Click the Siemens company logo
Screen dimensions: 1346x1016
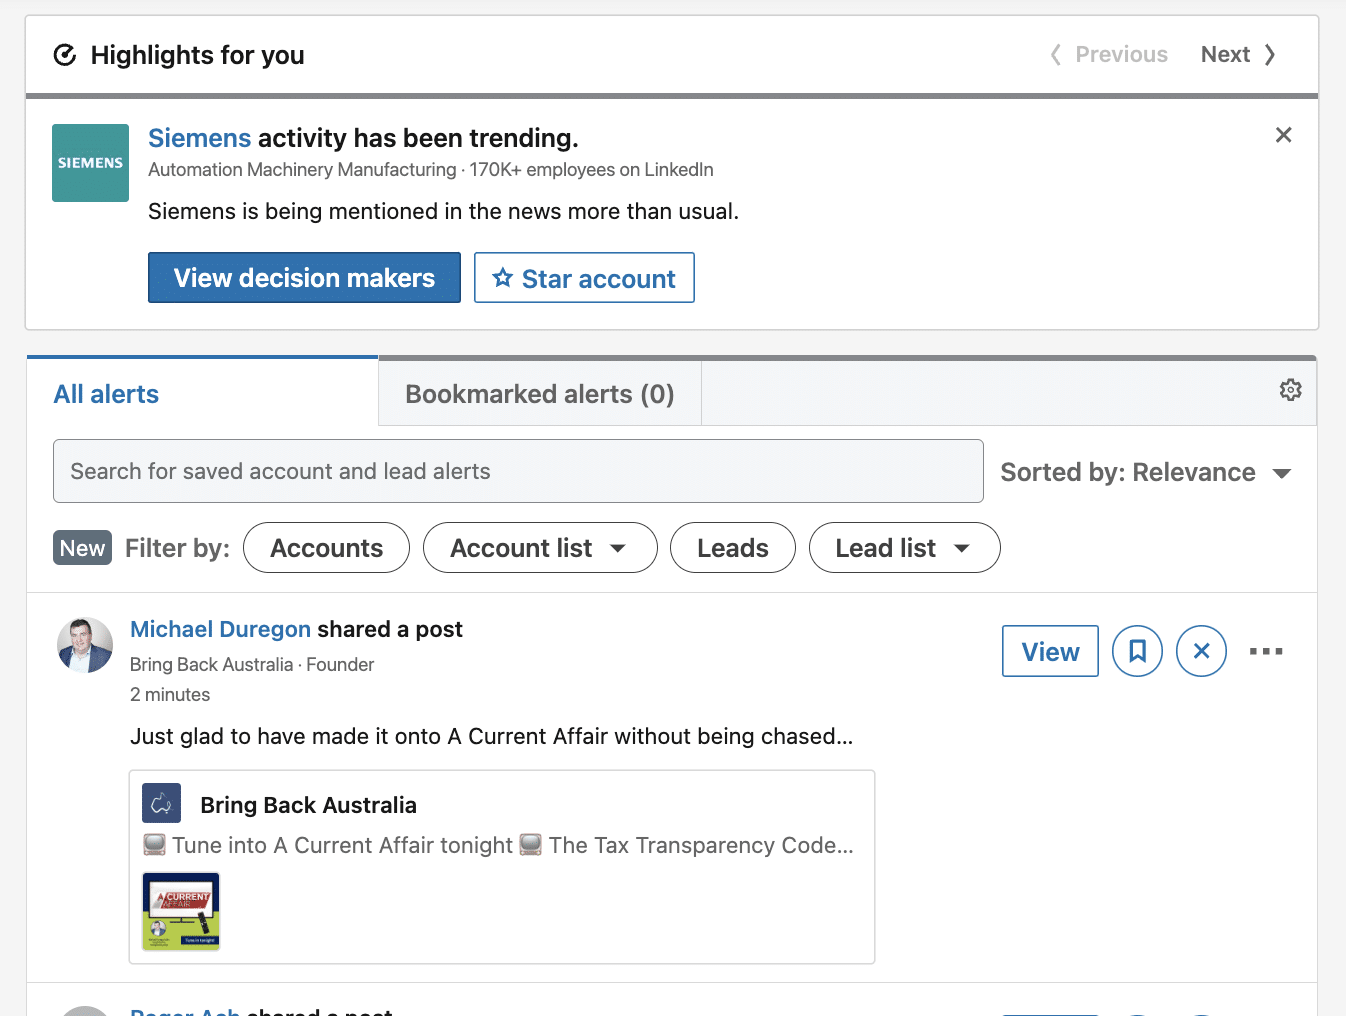(90, 162)
